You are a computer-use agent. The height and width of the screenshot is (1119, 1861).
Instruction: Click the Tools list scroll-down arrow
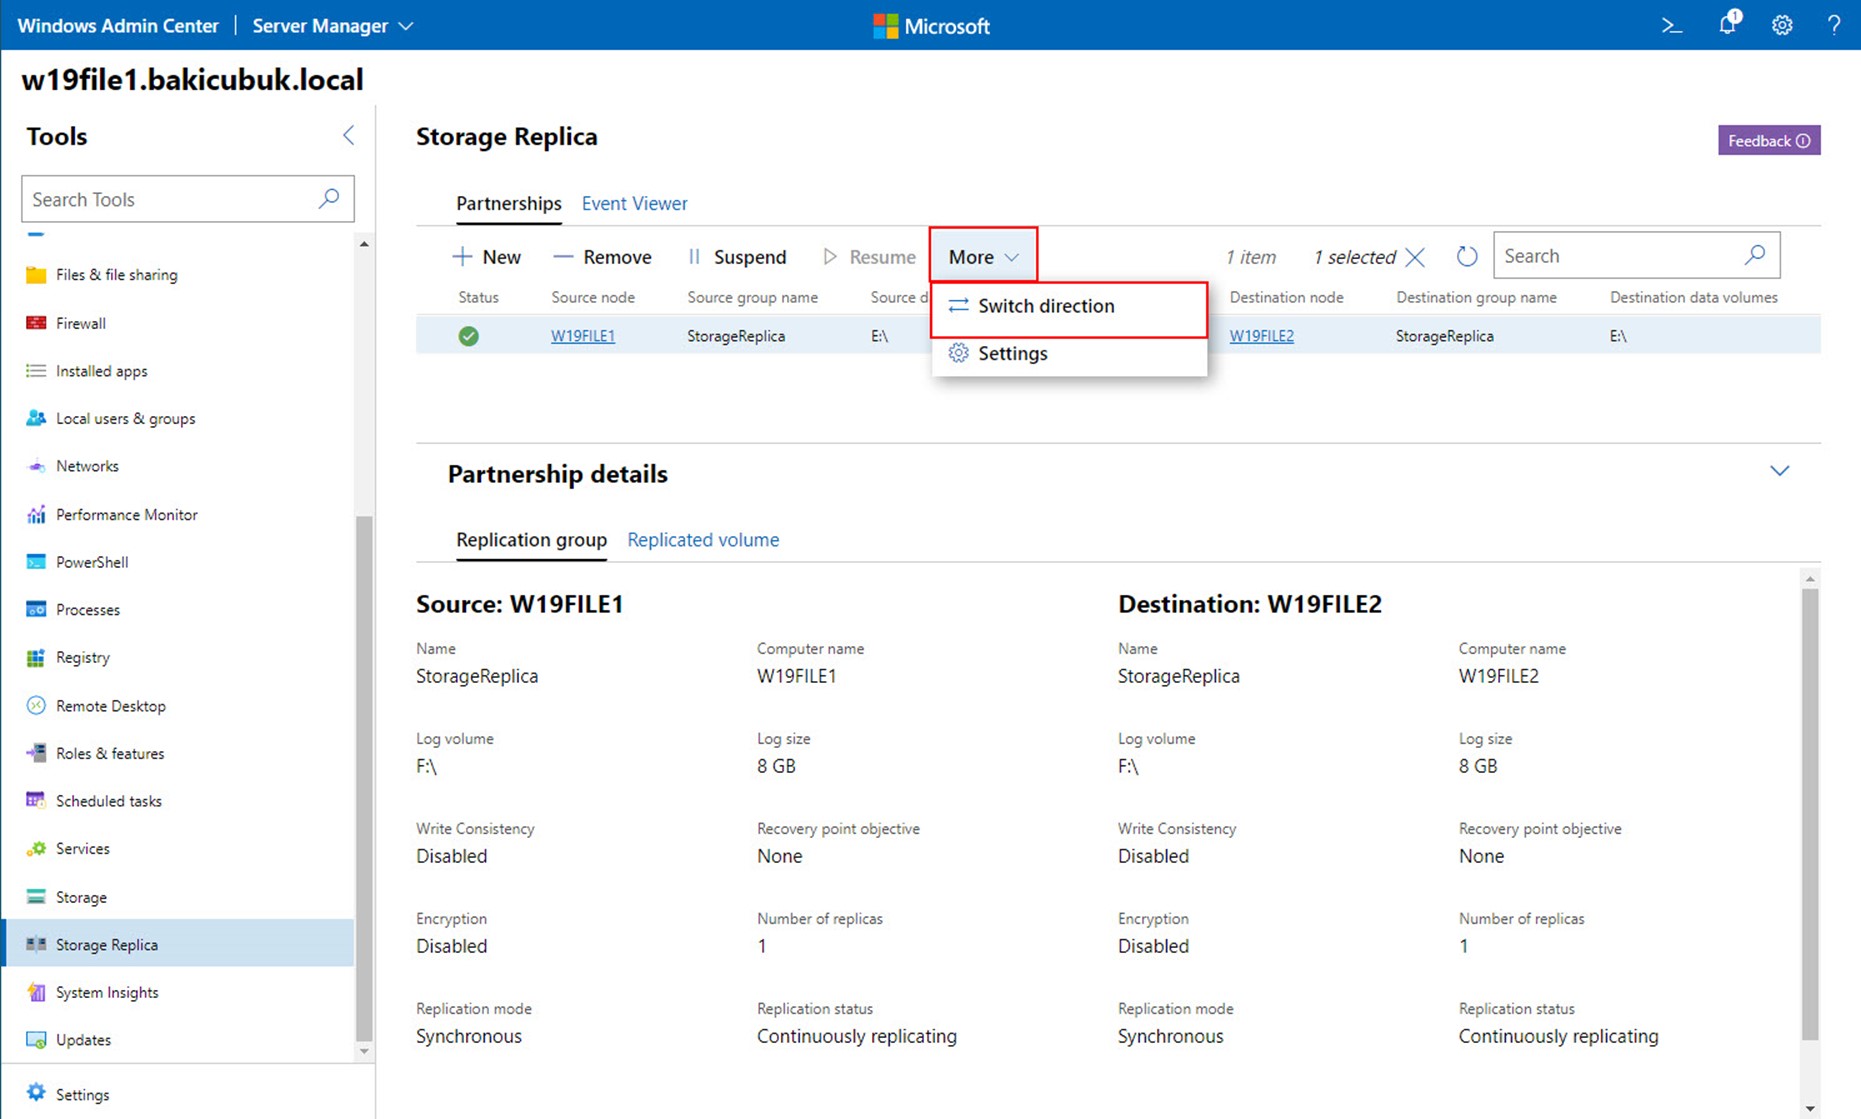point(364,1051)
